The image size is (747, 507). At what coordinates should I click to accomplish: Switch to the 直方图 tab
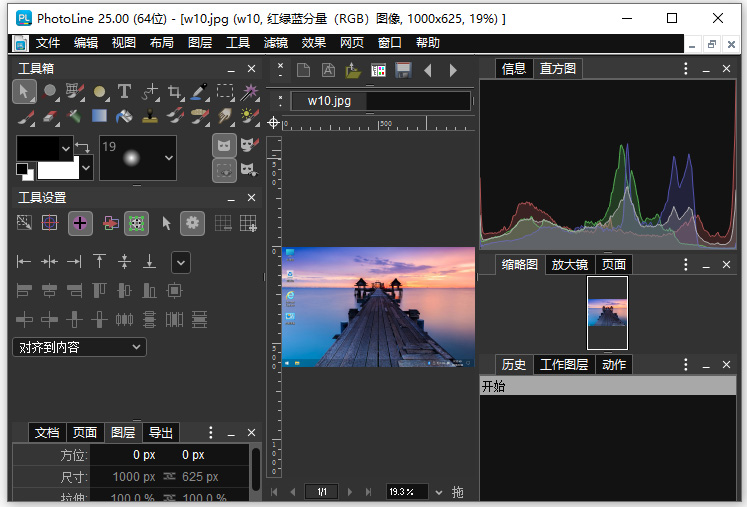[x=557, y=69]
